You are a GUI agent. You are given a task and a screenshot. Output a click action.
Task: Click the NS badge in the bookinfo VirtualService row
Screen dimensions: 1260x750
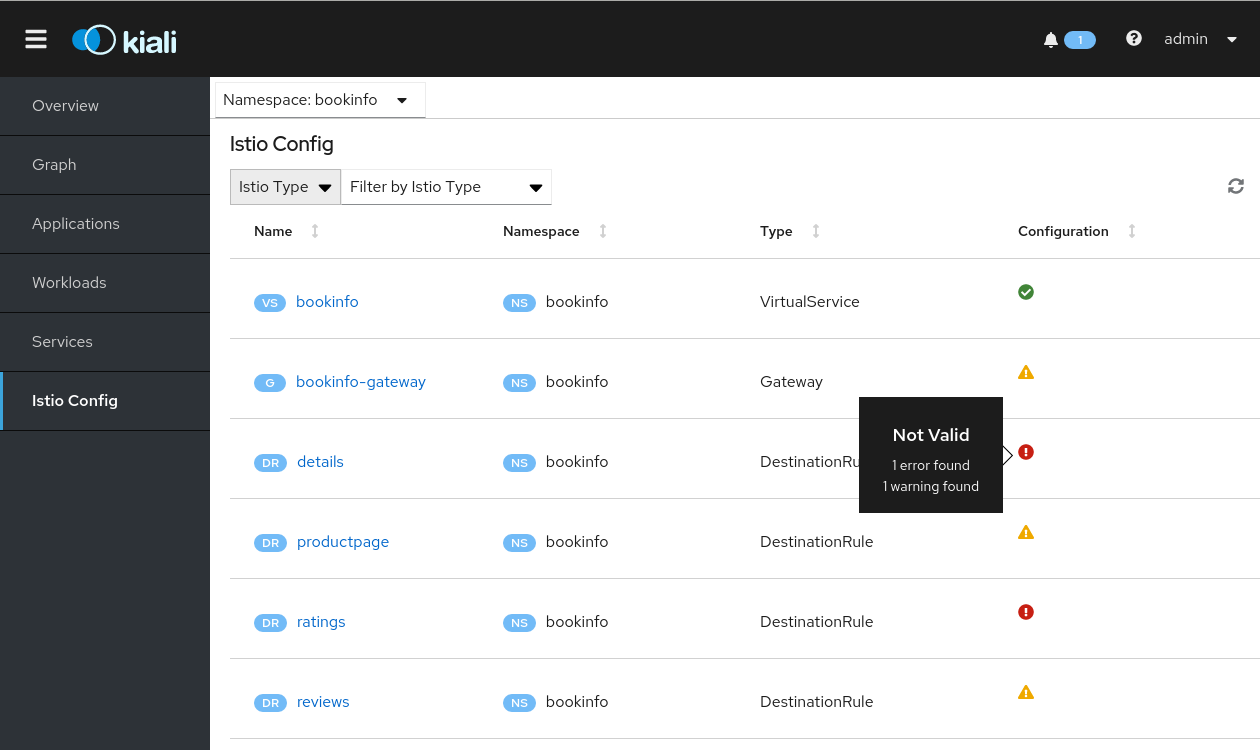519,303
